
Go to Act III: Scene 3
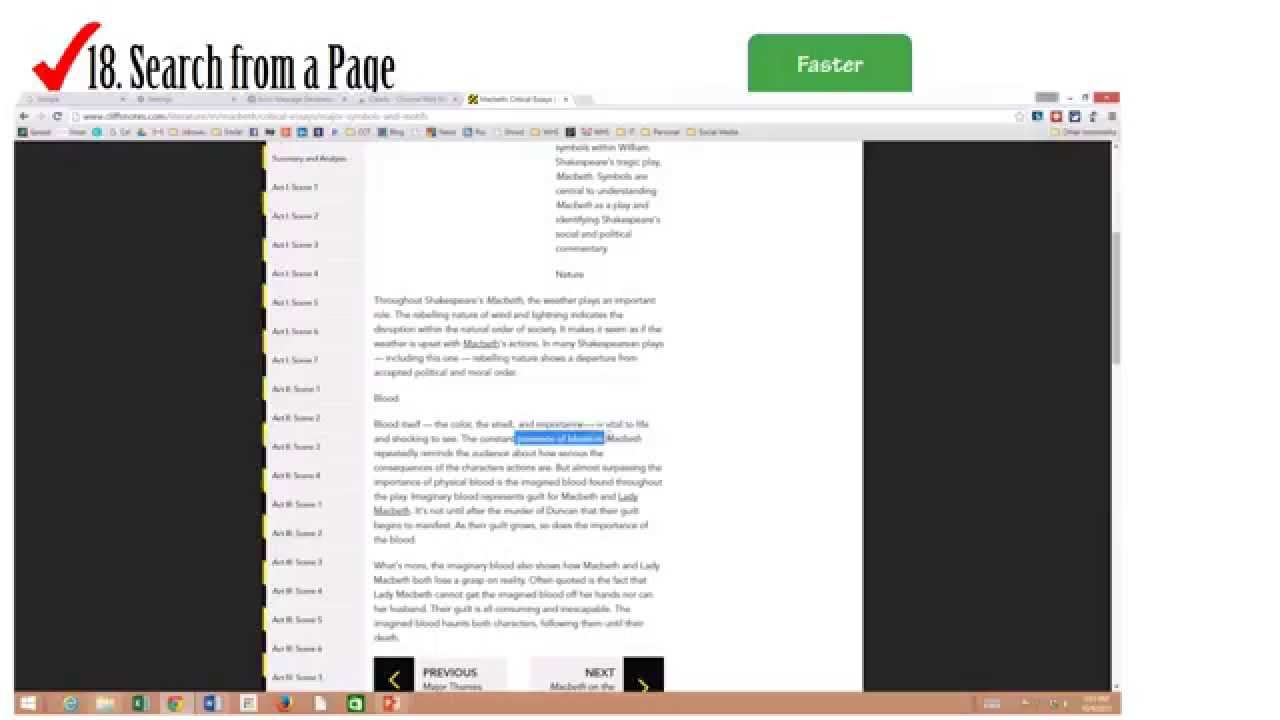[297, 562]
